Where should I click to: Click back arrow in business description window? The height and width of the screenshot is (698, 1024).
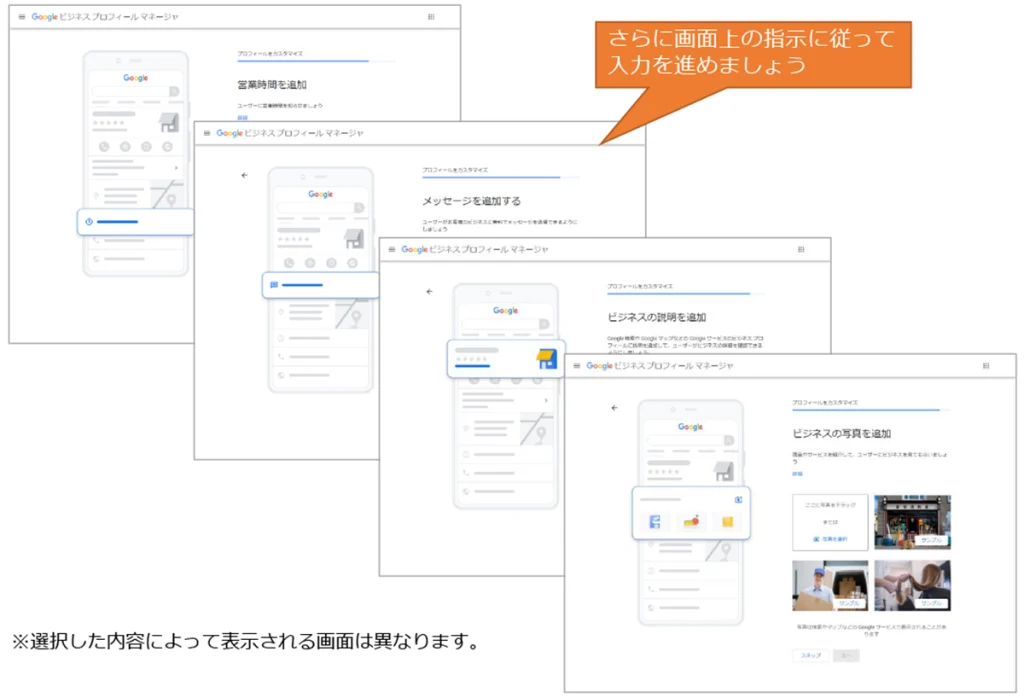(x=429, y=292)
